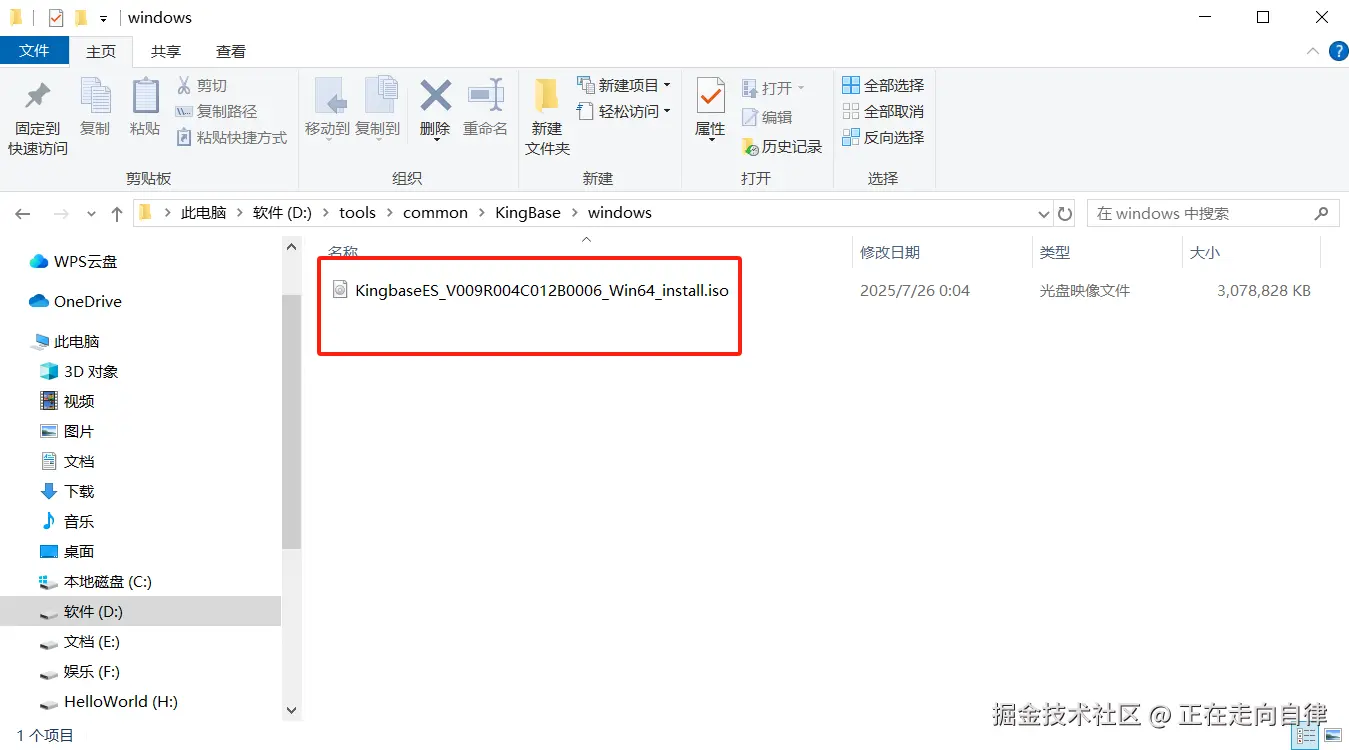Click 编辑 edit in ribbon
Screen dimensions: 1349x750
(x=767, y=117)
